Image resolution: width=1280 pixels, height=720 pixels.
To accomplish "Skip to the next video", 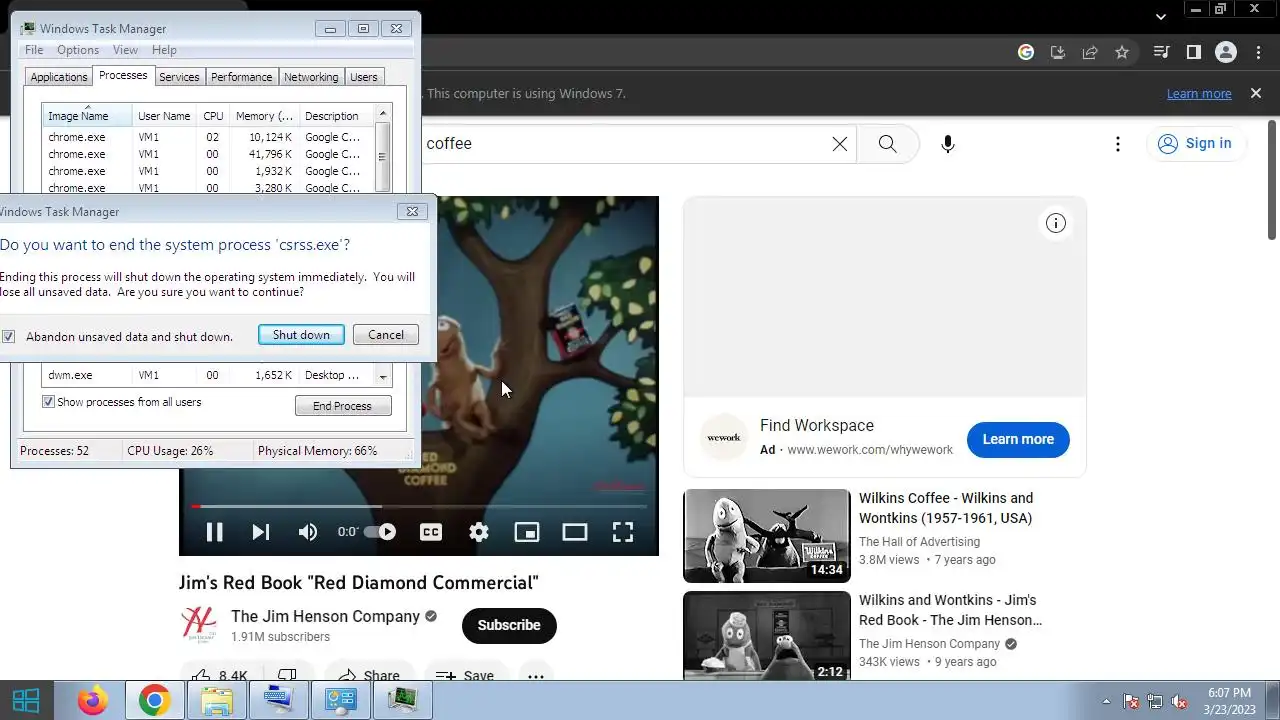I will pos(260,532).
